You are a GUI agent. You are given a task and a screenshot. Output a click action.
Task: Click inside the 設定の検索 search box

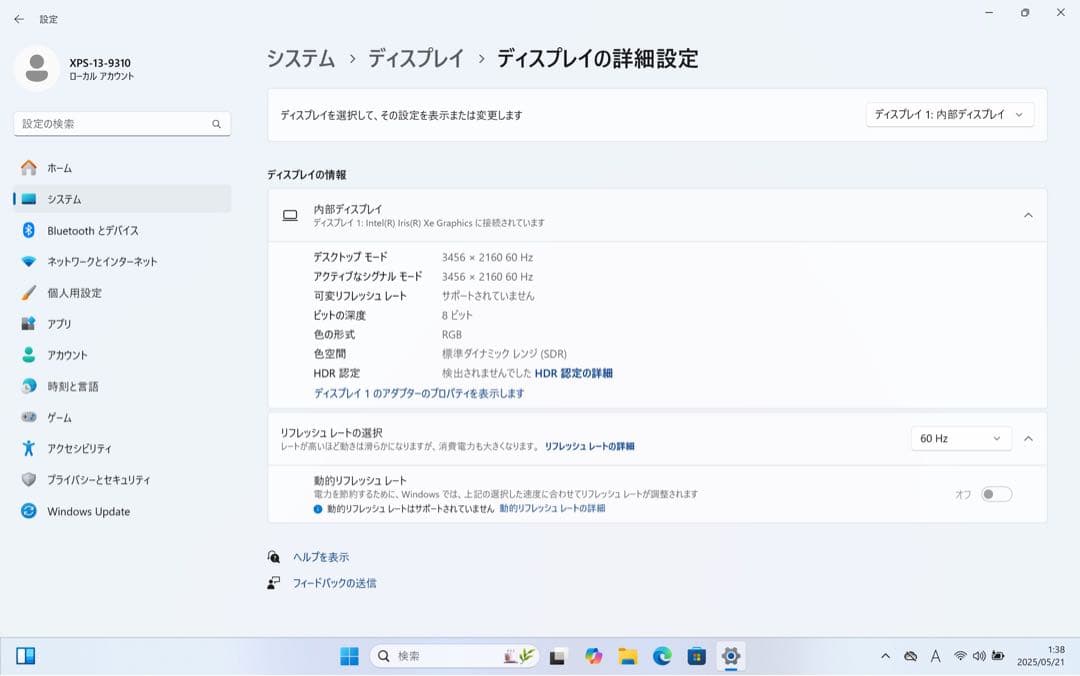coord(122,123)
